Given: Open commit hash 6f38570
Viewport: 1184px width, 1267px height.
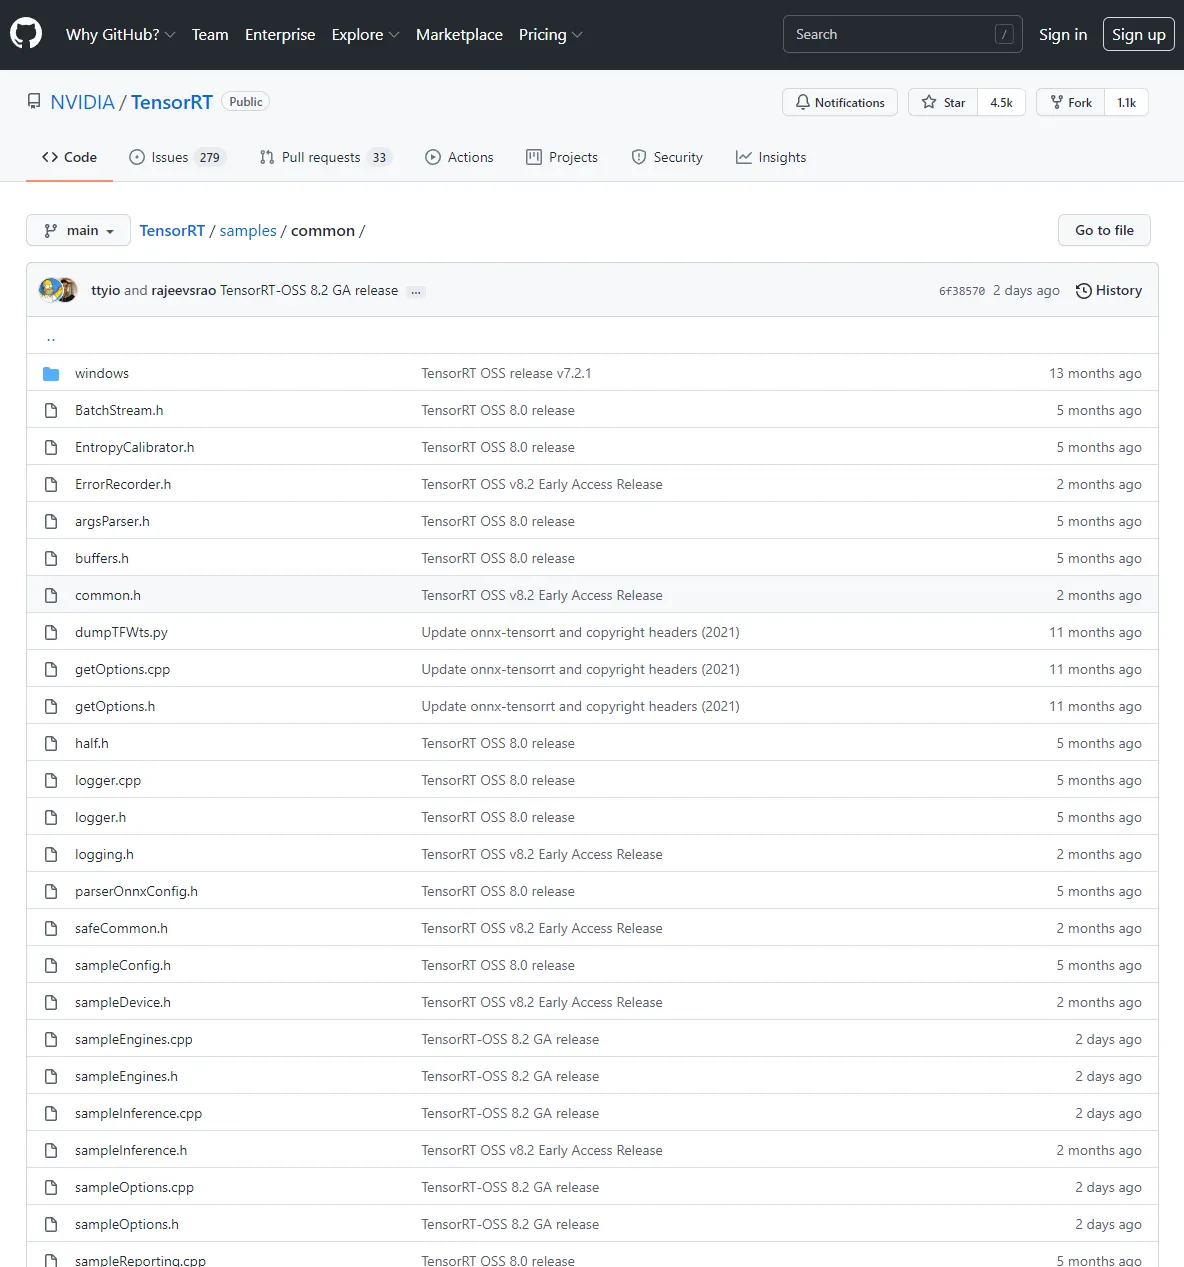Looking at the screenshot, I should pyautogui.click(x=962, y=291).
